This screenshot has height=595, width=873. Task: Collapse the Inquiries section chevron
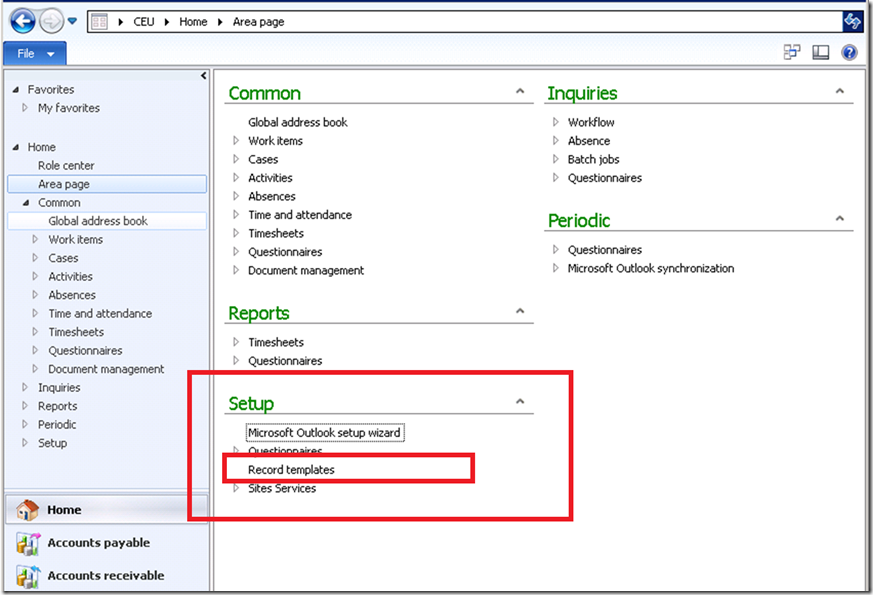pyautogui.click(x=839, y=92)
